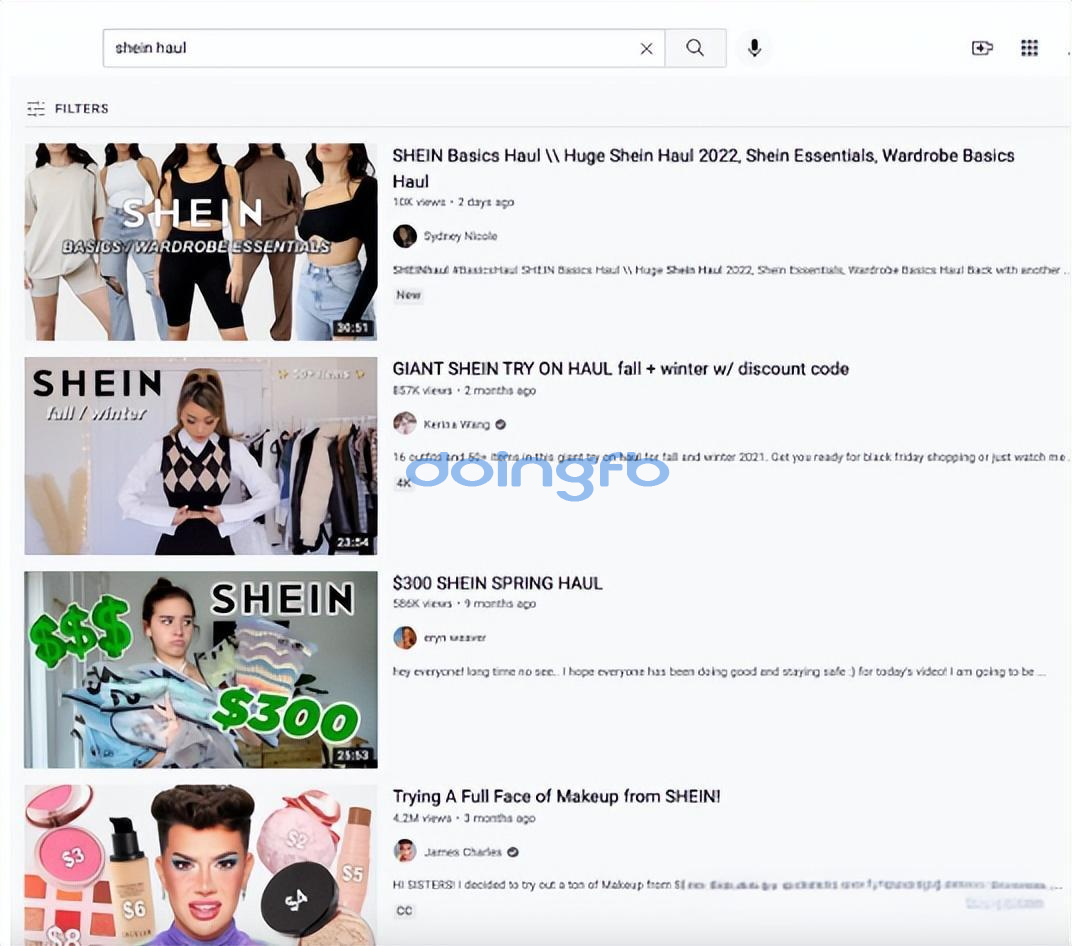Viewport: 1072px width, 946px height.
Task: Click the '2 months ago' views line
Action: [x=464, y=390]
